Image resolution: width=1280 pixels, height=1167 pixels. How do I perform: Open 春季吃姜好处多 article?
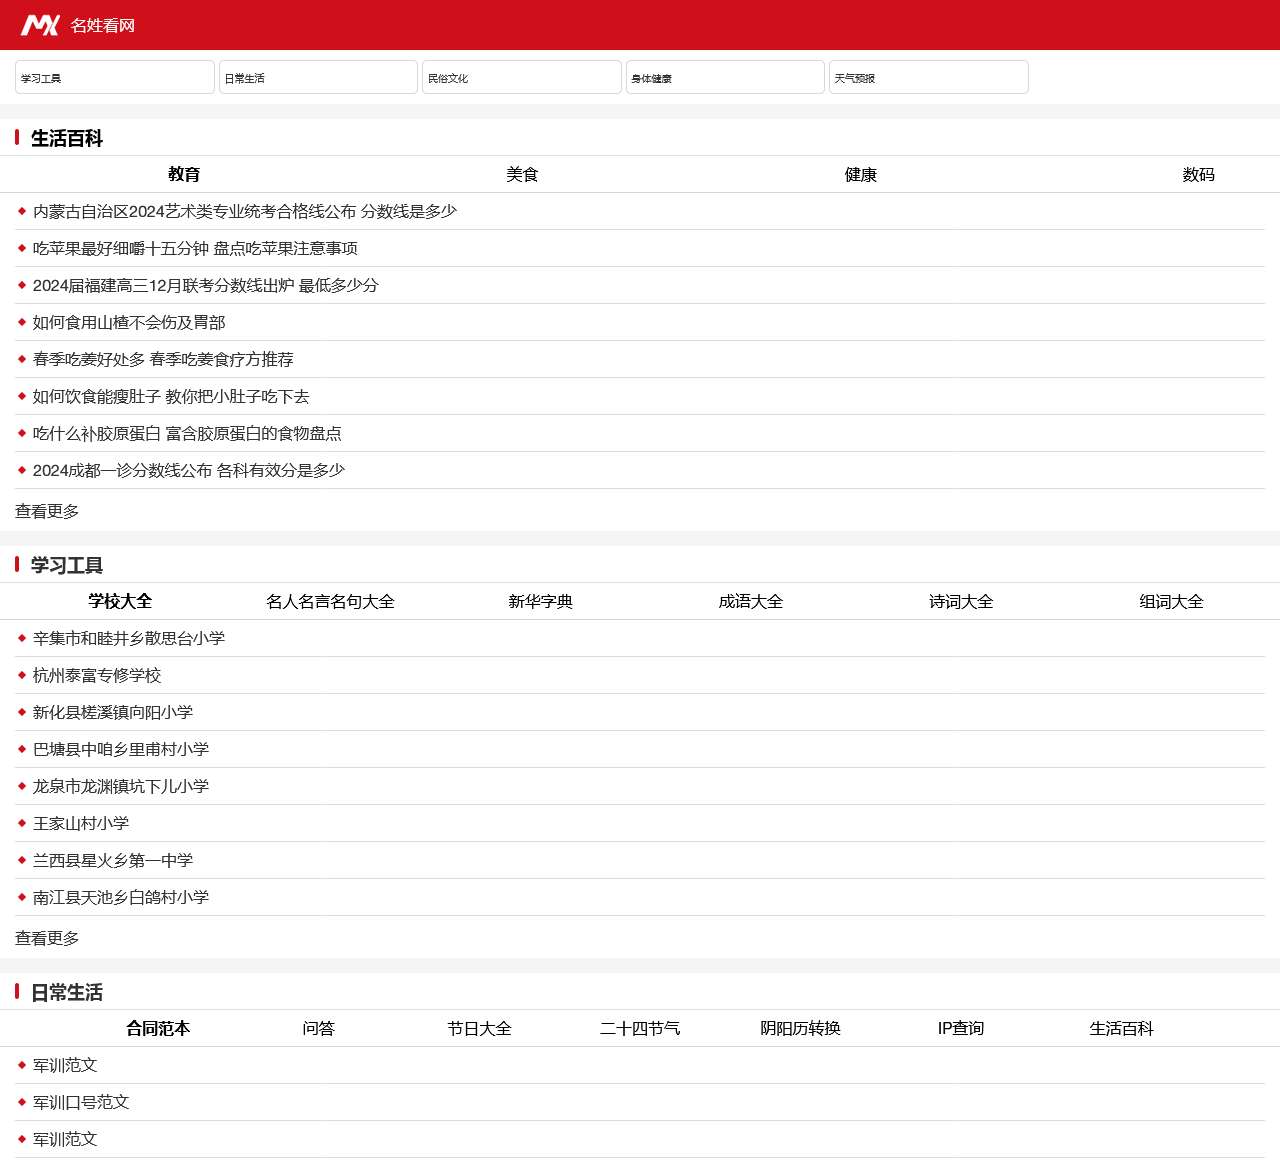pyautogui.click(x=163, y=359)
